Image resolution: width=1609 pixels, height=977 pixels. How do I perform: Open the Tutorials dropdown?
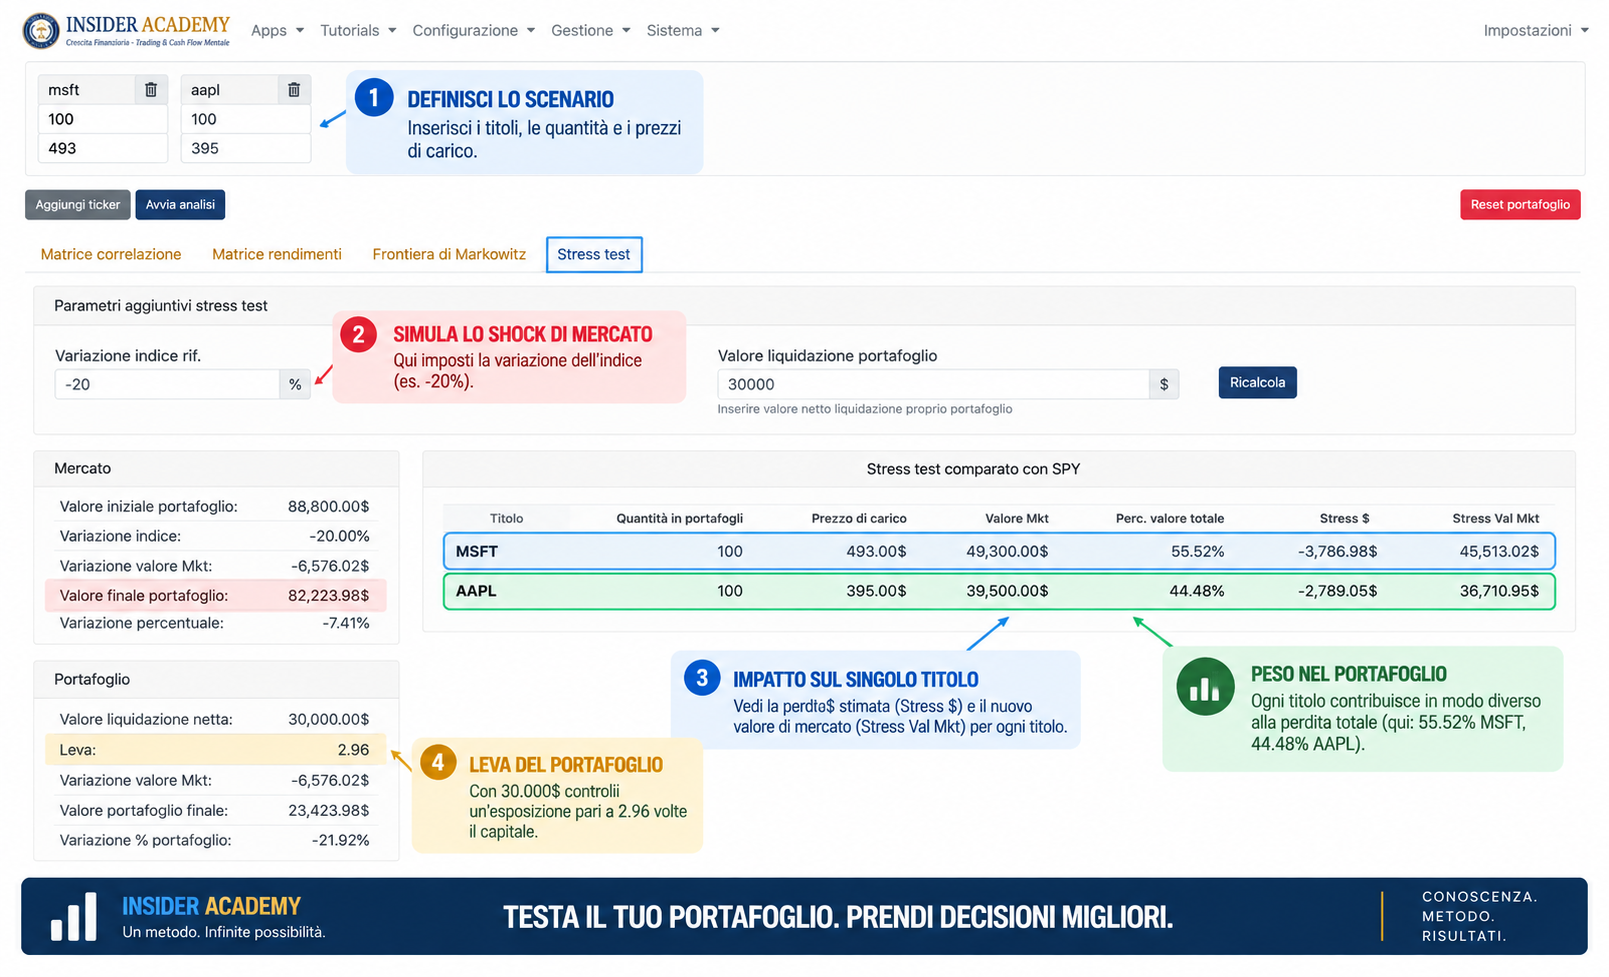[358, 31]
